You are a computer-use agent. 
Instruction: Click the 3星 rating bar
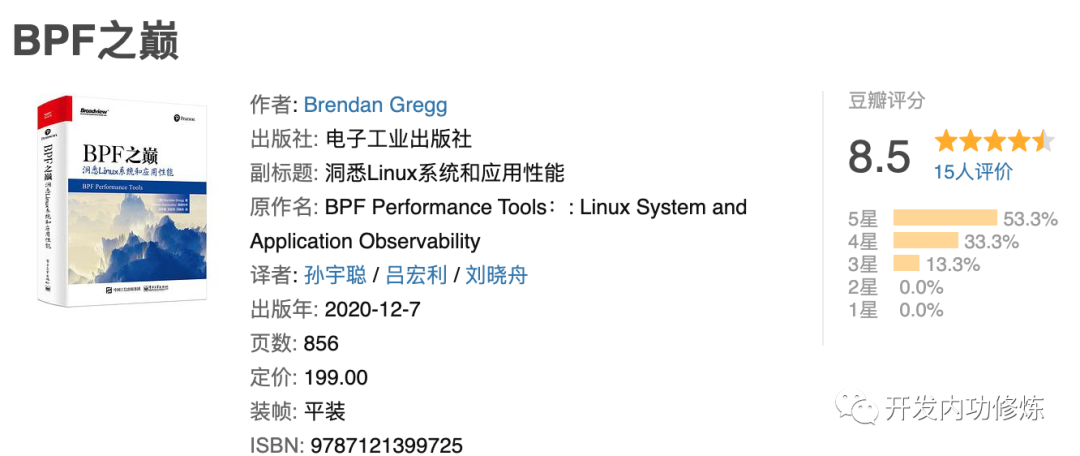[906, 263]
